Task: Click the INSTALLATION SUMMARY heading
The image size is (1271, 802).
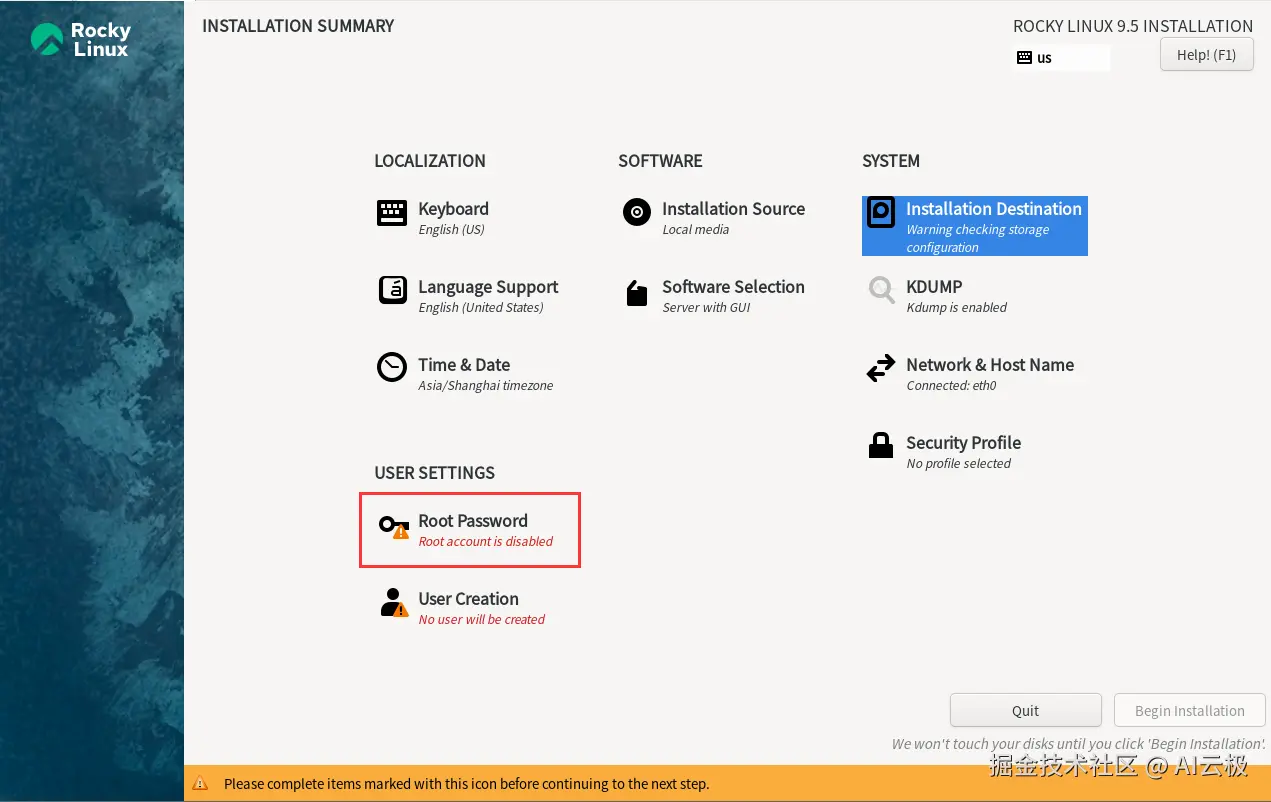Action: 298,26
